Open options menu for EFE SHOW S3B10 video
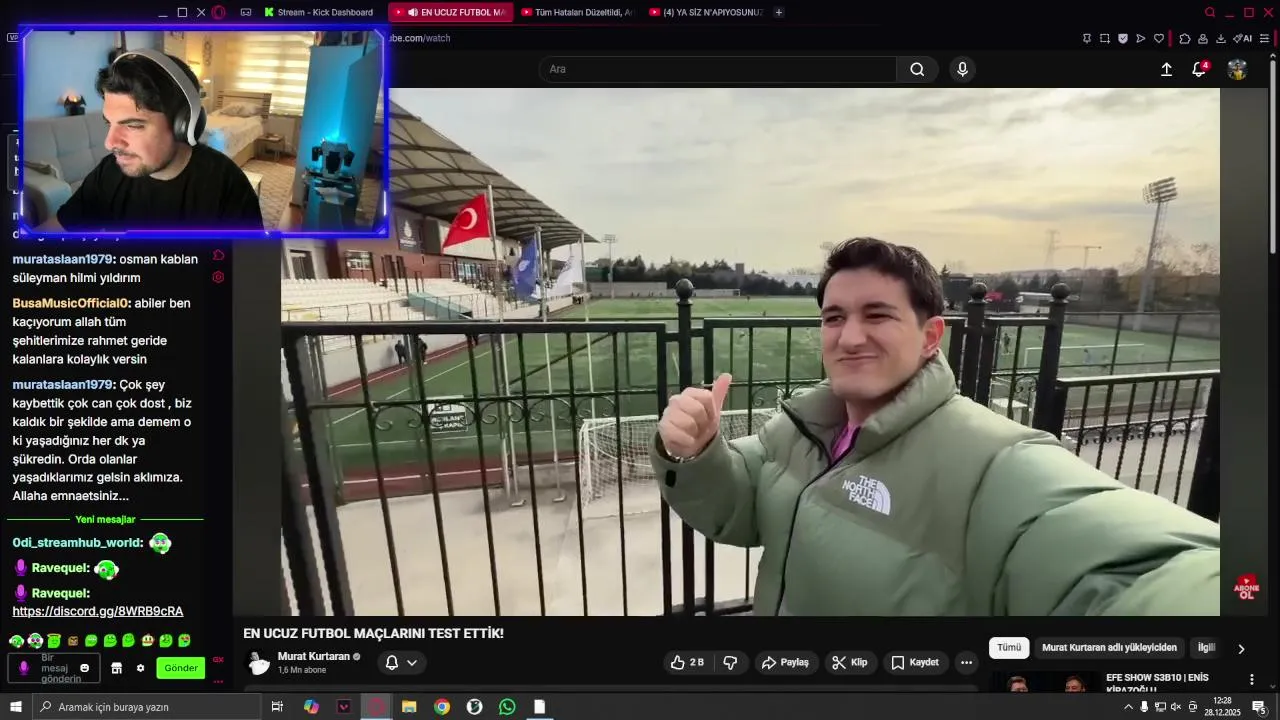1280x720 pixels. [1251, 679]
